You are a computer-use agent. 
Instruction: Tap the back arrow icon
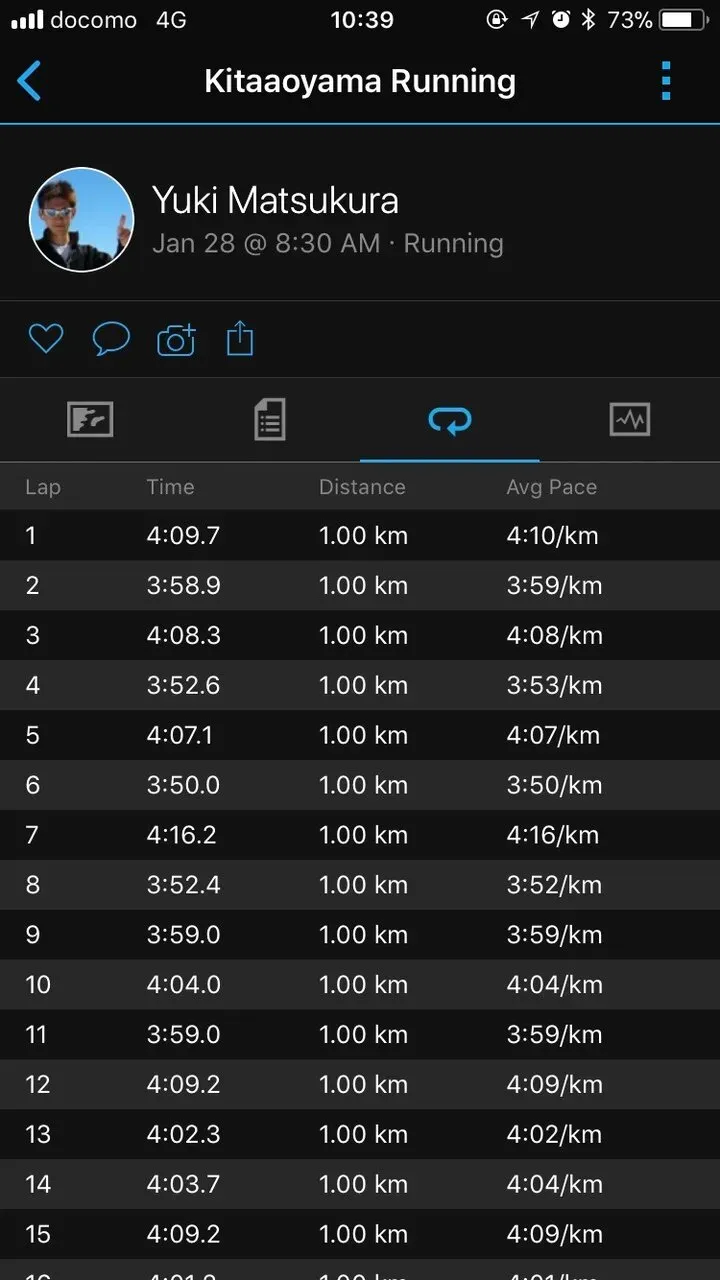point(30,81)
